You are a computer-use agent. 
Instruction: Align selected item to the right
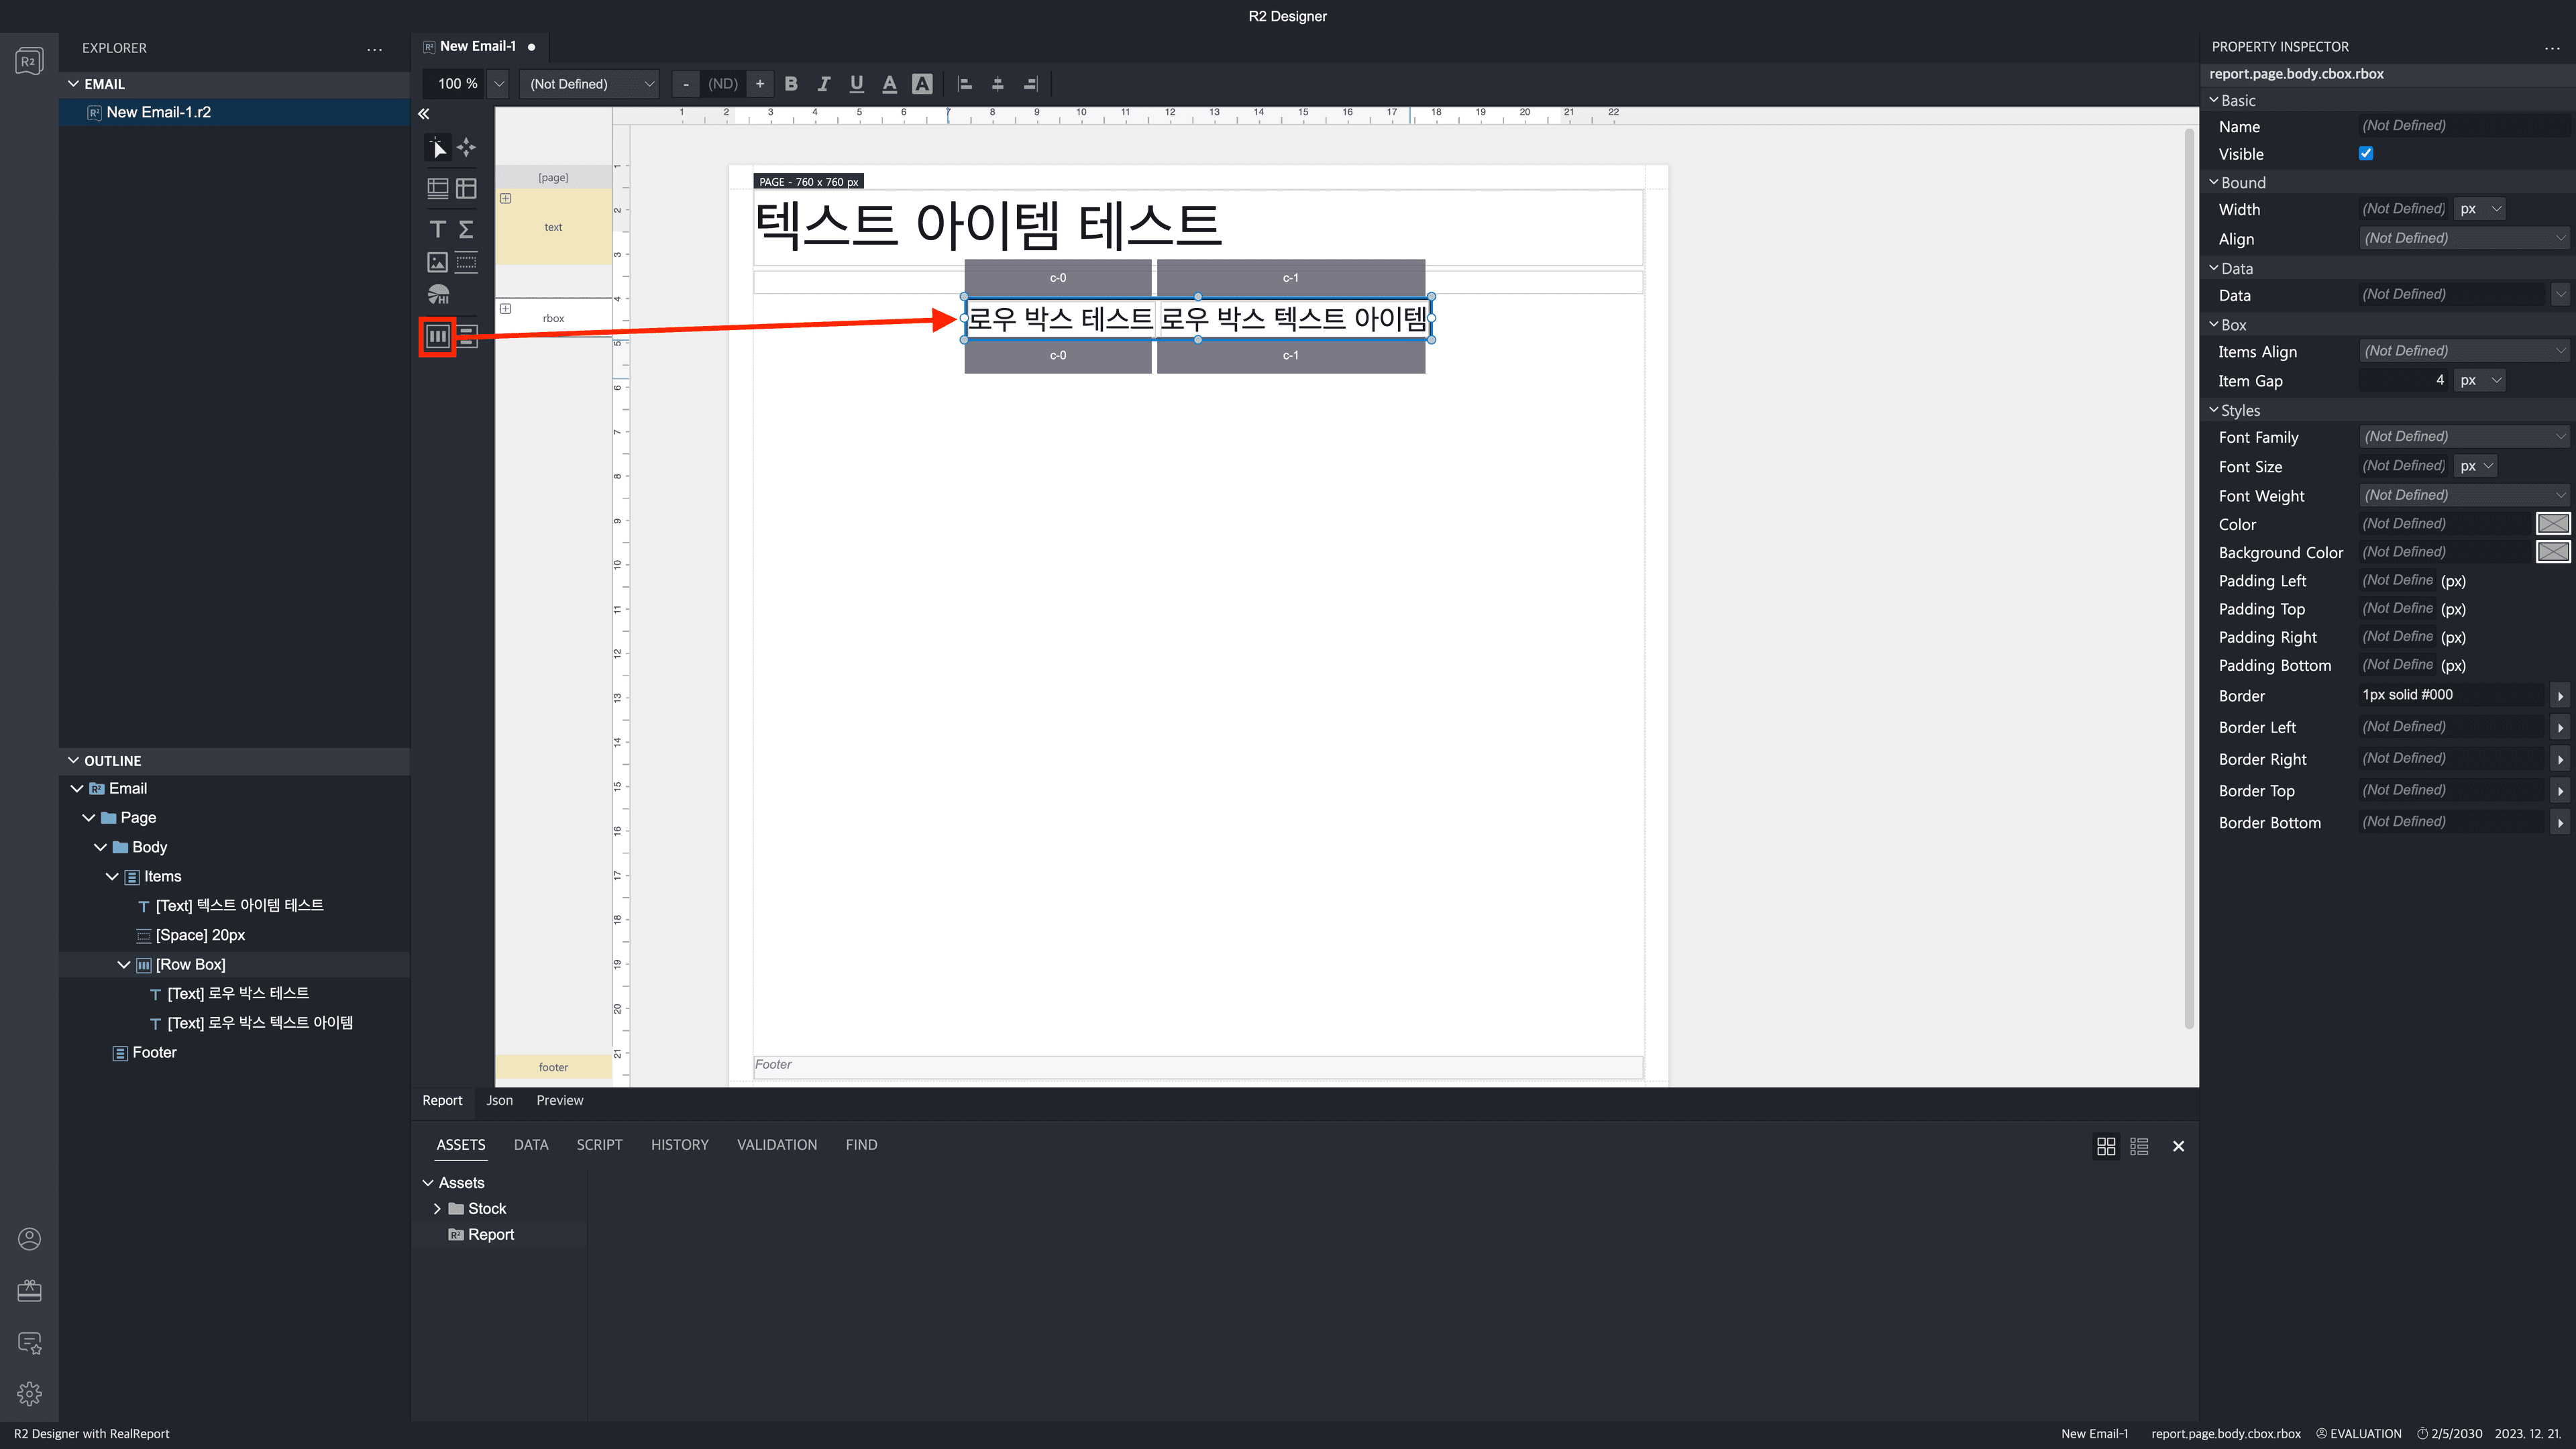(x=1030, y=84)
